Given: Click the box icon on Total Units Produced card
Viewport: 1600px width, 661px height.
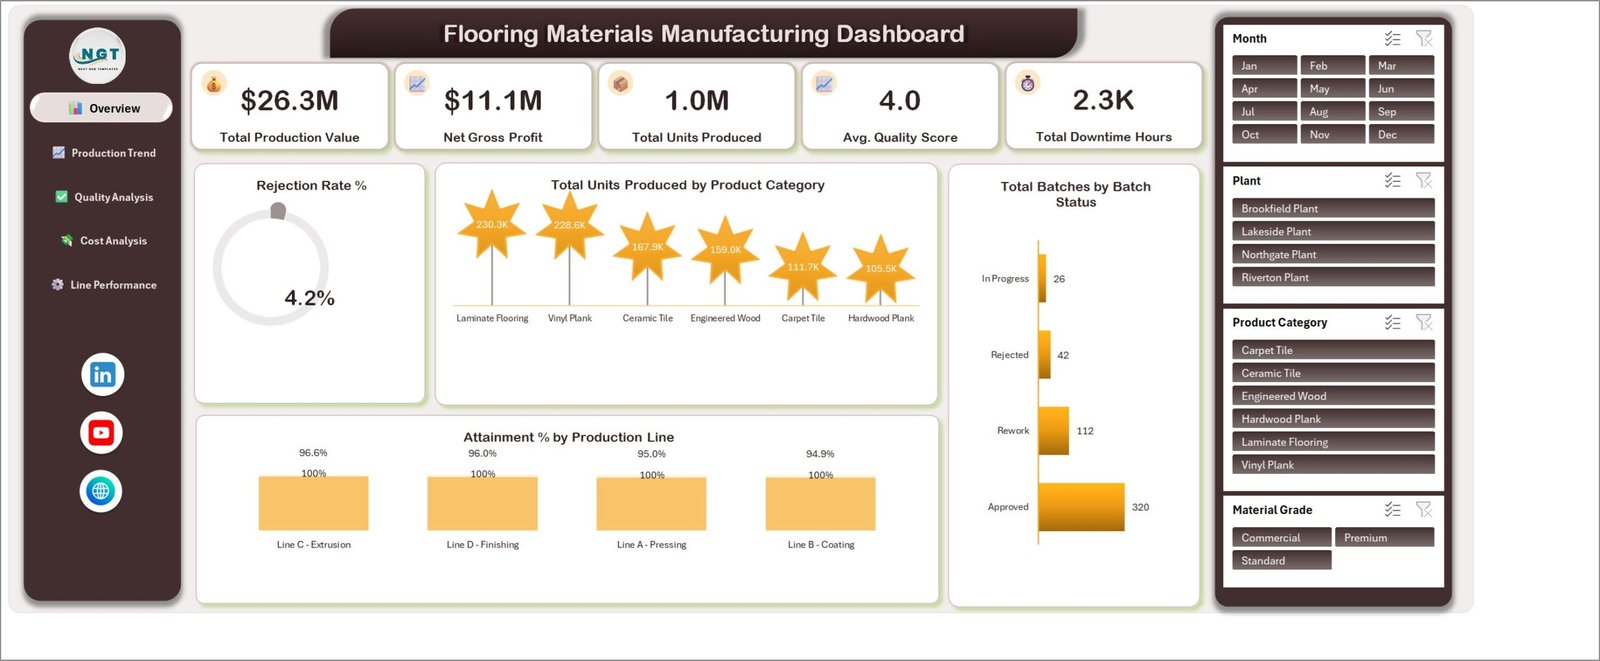Looking at the screenshot, I should (x=621, y=84).
